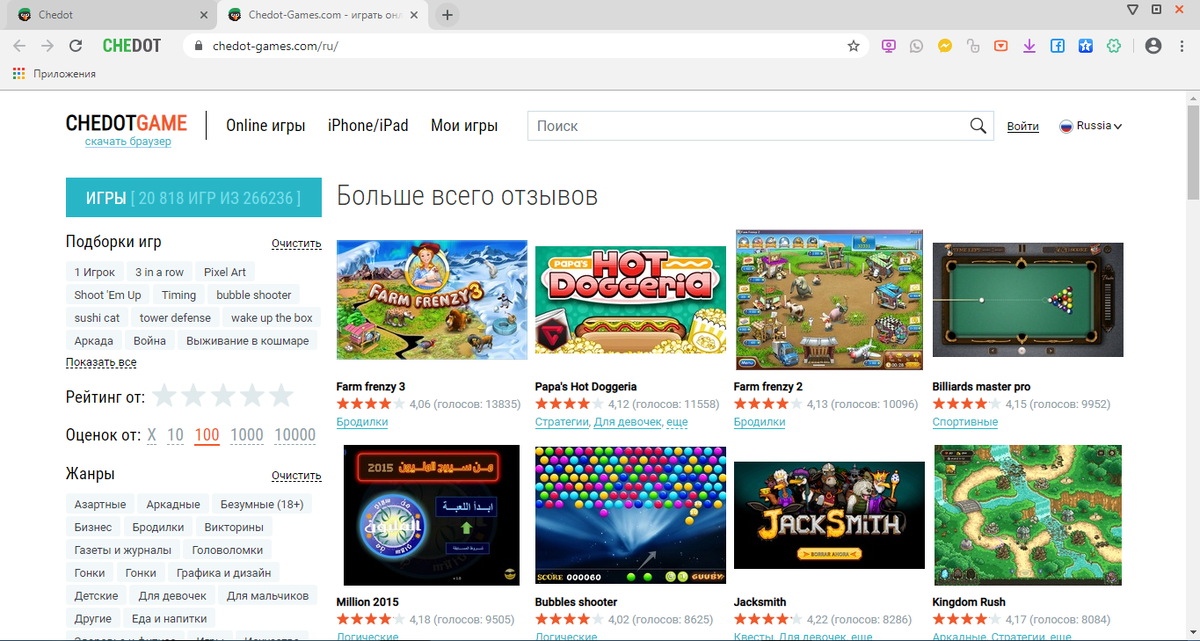Open the browser three-dot menu
This screenshot has width=1200, height=641.
(1181, 46)
